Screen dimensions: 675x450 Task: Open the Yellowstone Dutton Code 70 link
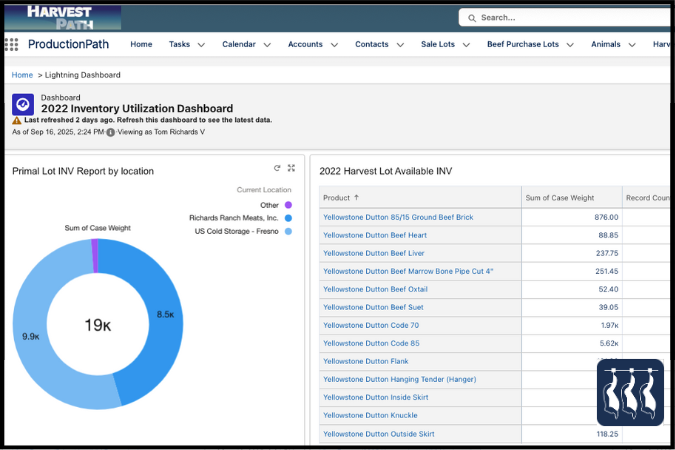pyautogui.click(x=371, y=326)
